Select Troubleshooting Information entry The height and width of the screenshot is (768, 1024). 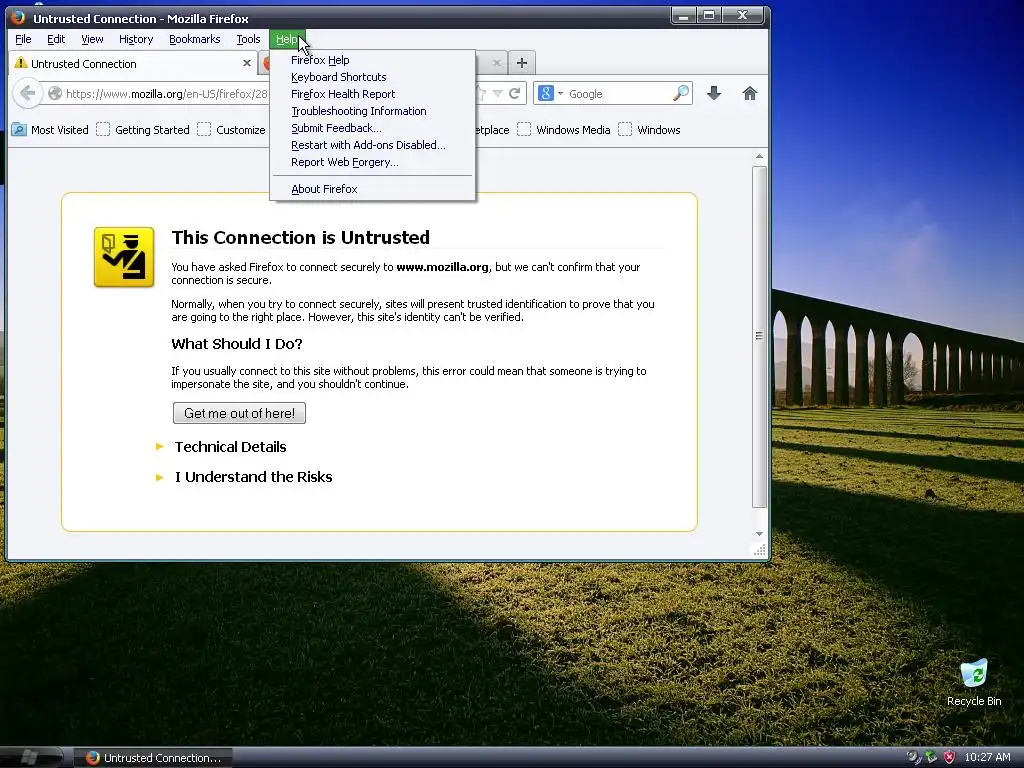tap(372, 111)
